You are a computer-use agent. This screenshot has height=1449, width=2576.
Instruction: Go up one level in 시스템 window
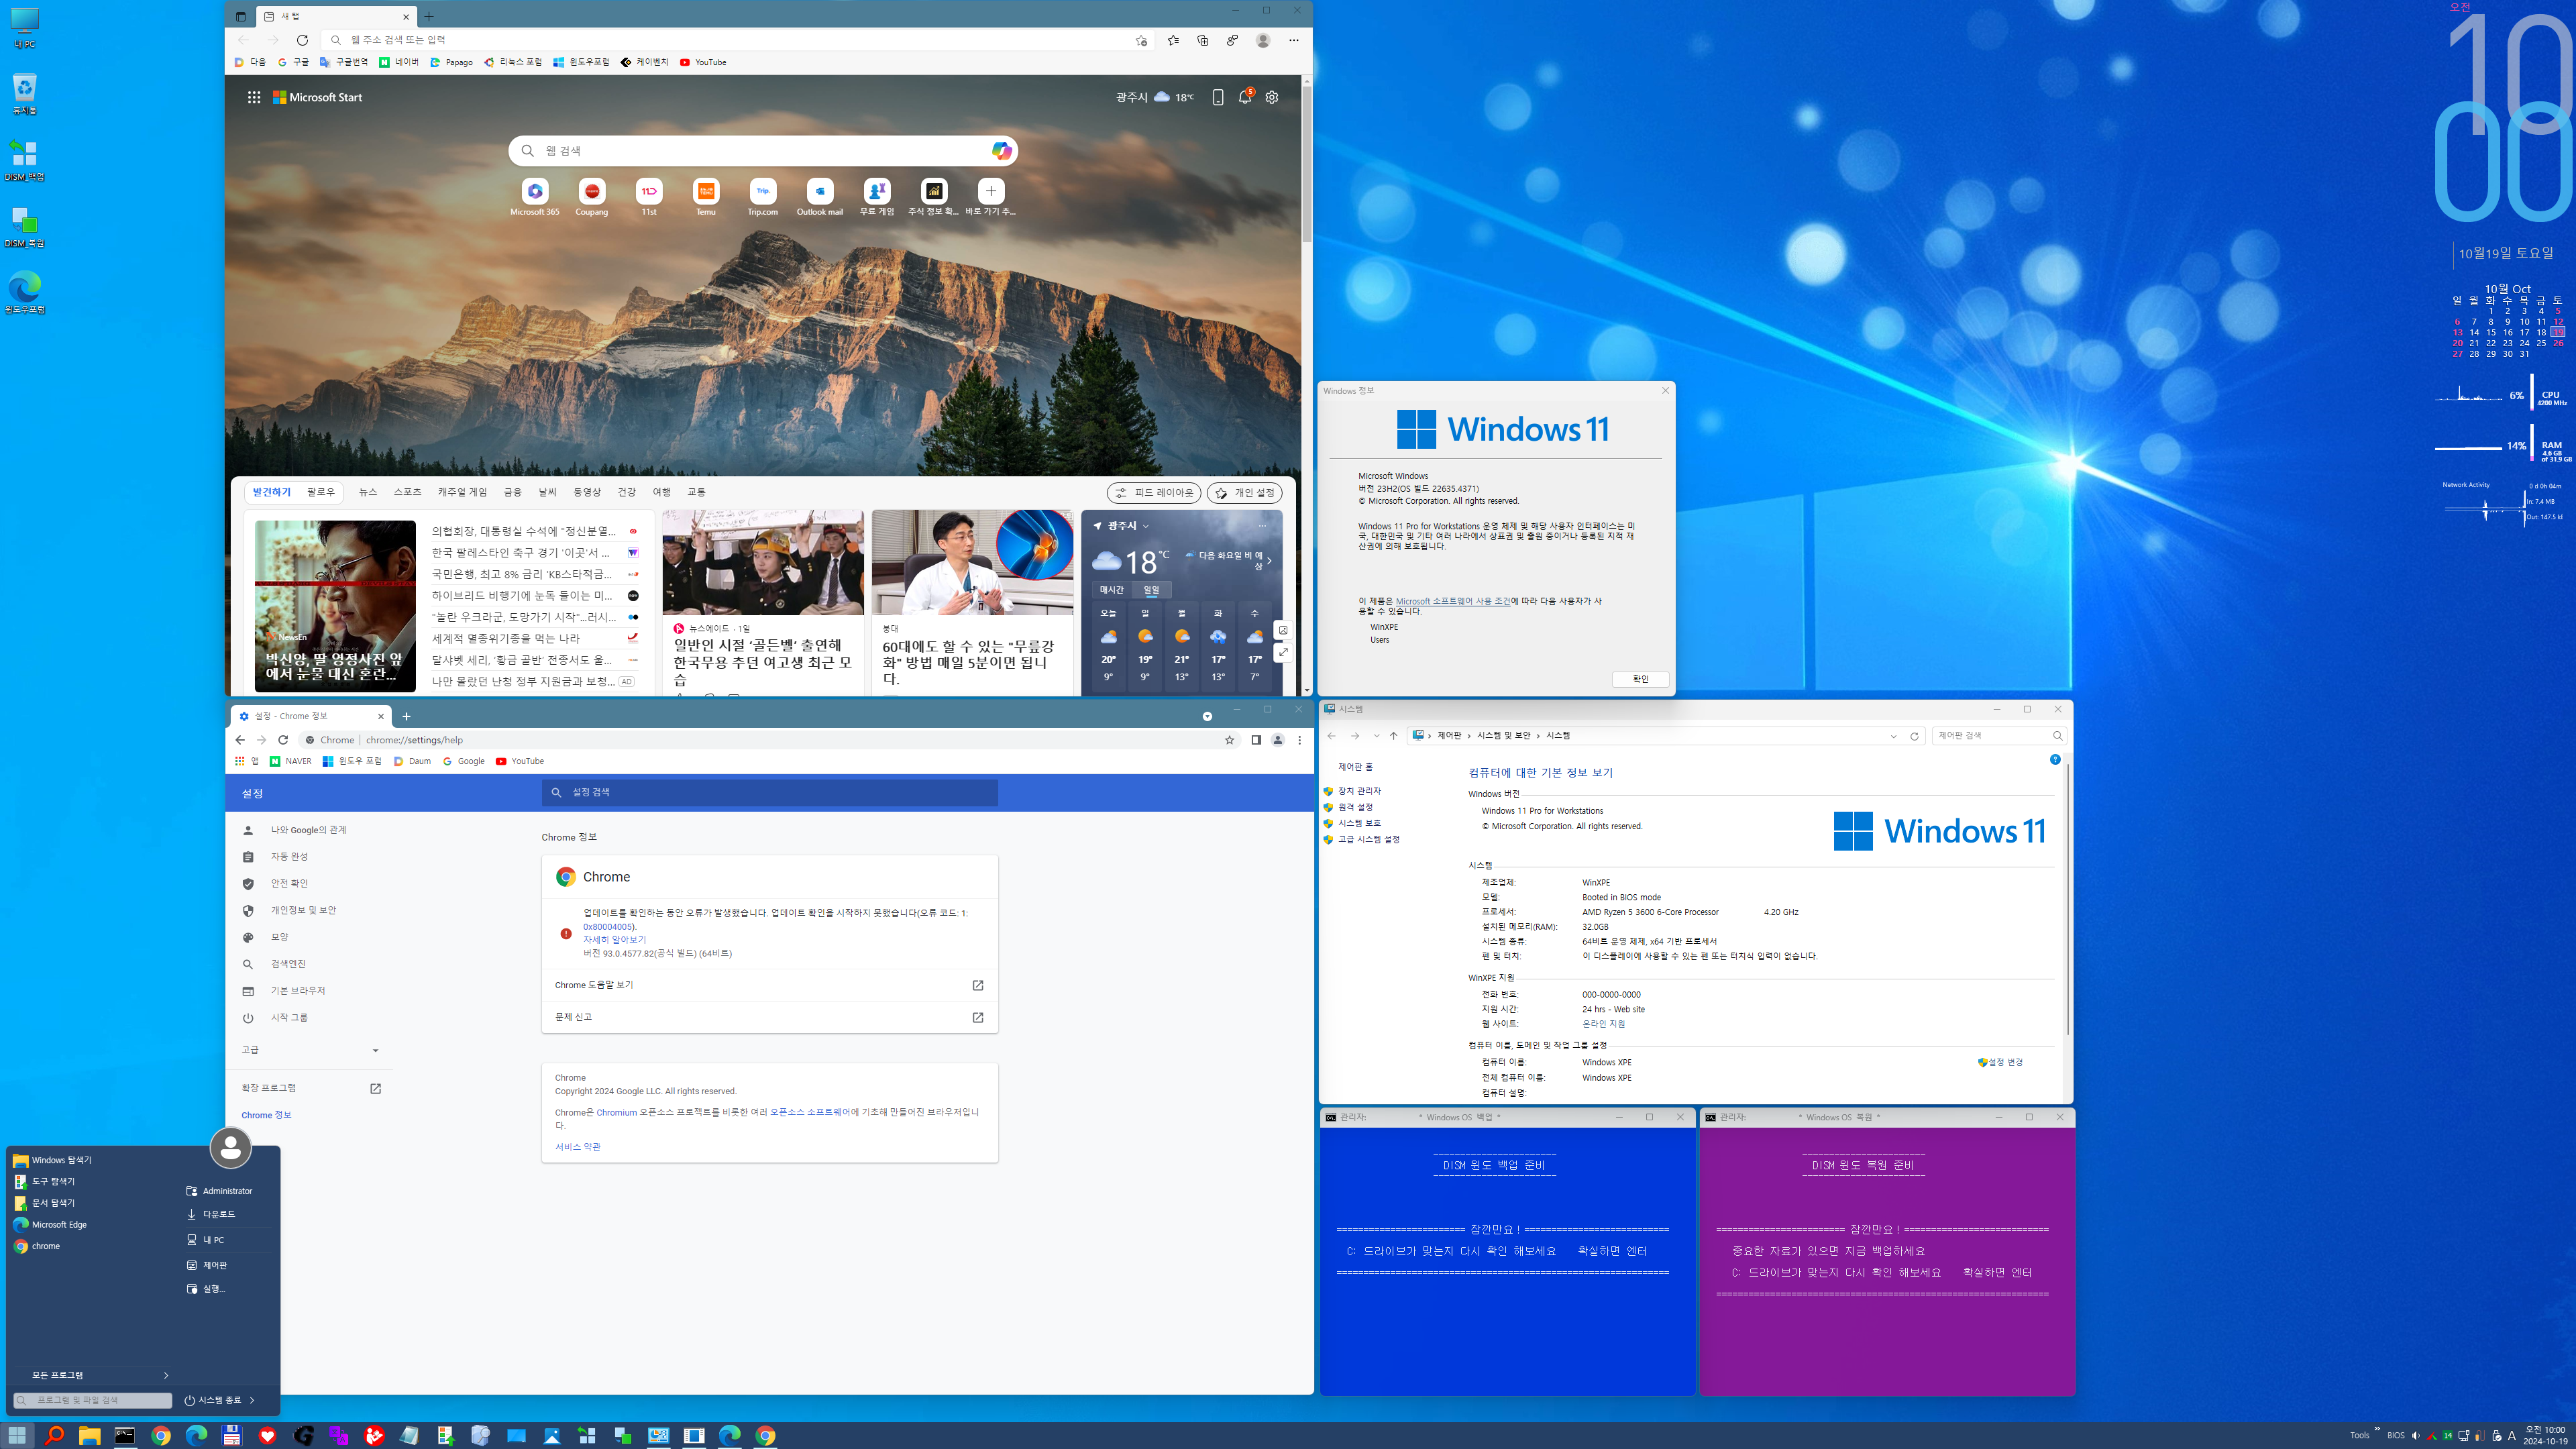click(1393, 736)
